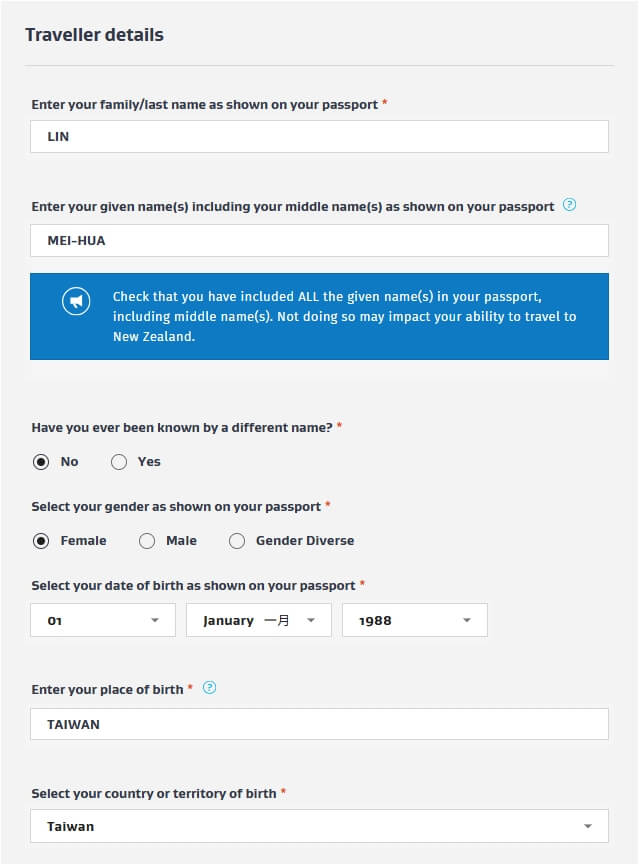This screenshot has width=639, height=864.
Task: Select Yes for different name question
Action: (x=119, y=462)
